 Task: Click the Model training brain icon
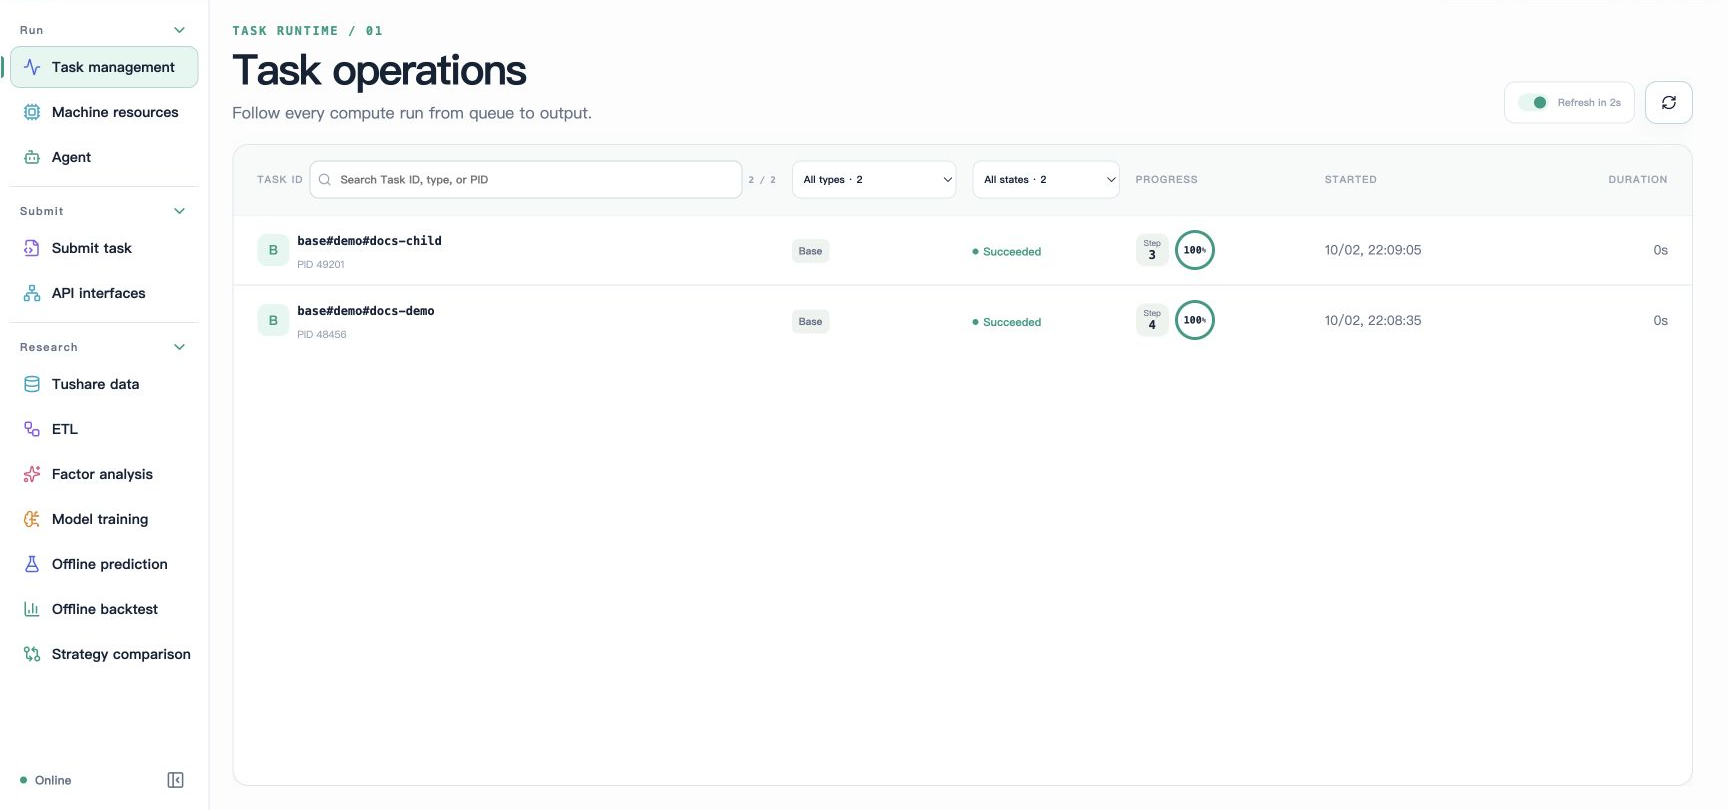pyautogui.click(x=32, y=519)
